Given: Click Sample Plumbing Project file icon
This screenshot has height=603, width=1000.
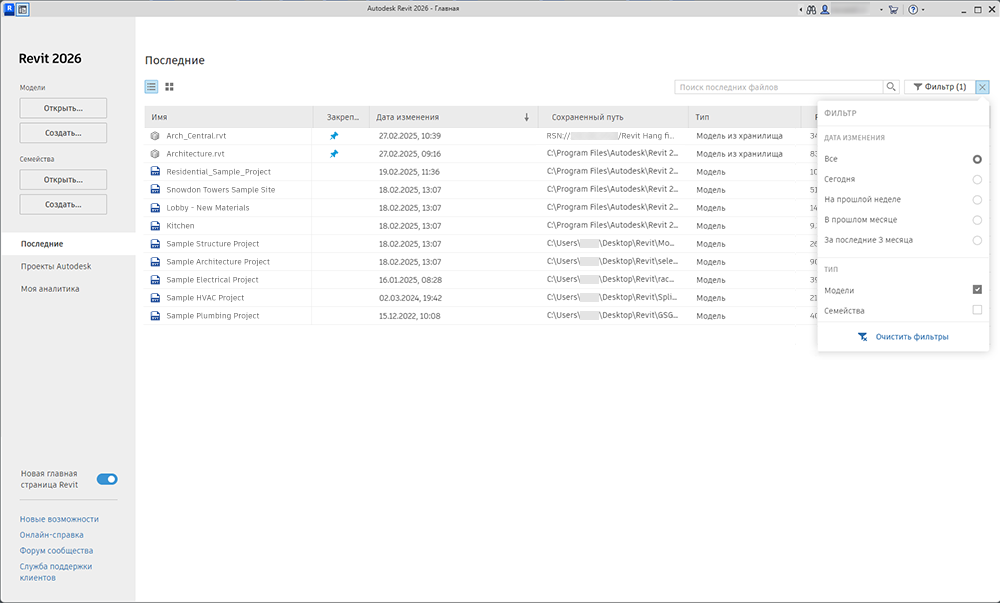Looking at the screenshot, I should 154,316.
